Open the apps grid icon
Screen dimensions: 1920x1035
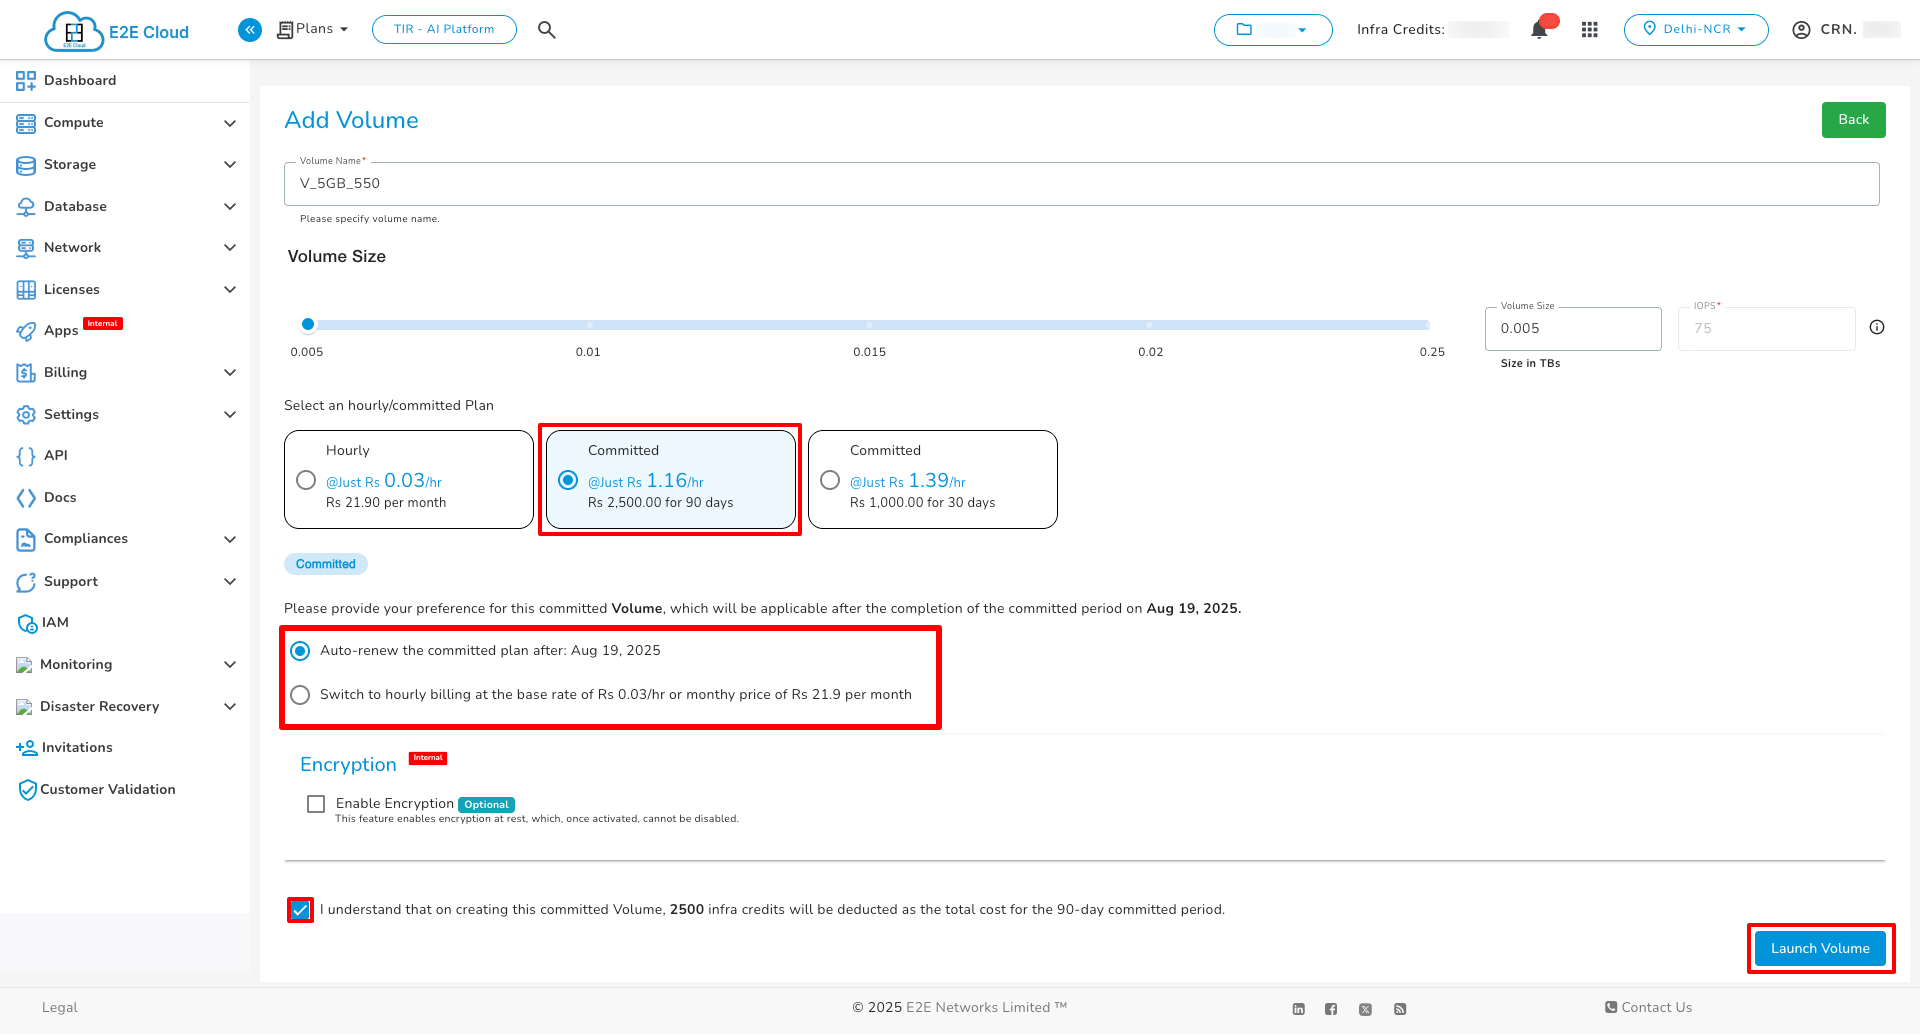pos(1590,30)
